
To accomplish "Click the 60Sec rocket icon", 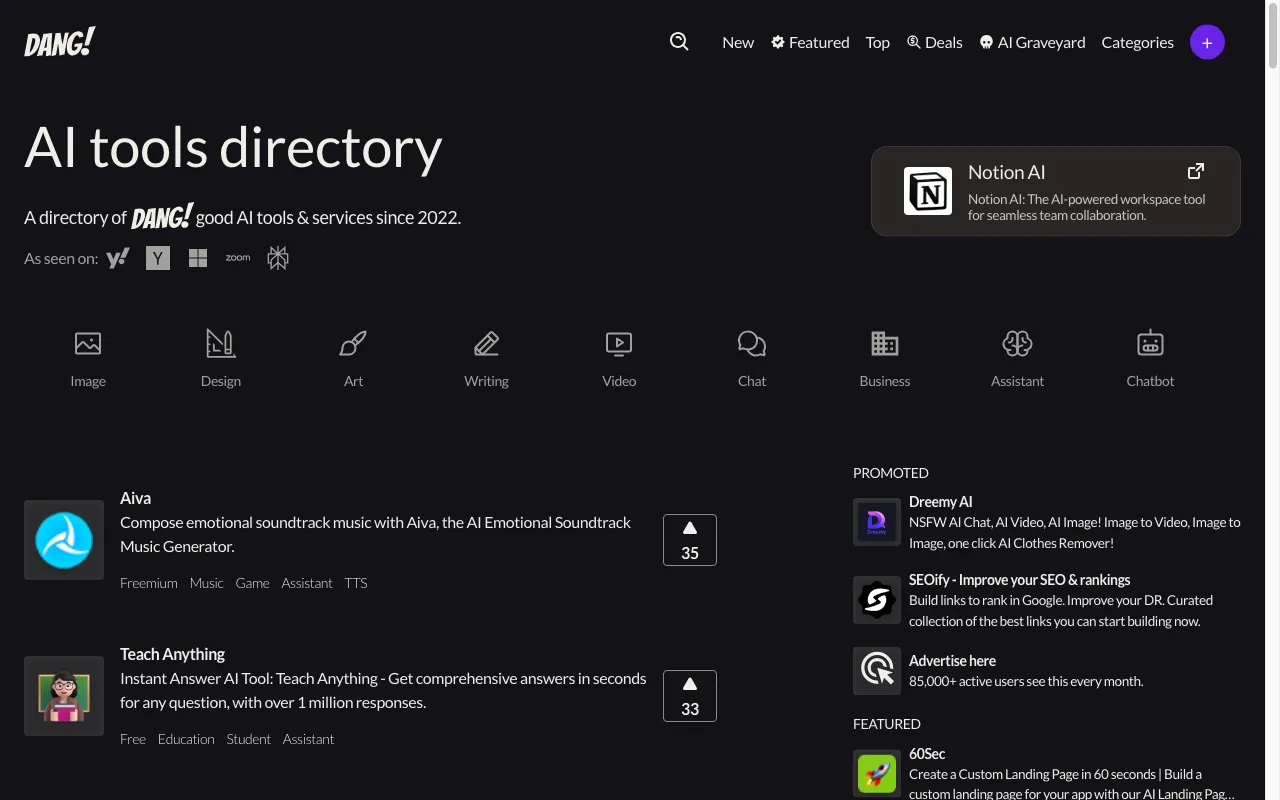I will click(877, 774).
